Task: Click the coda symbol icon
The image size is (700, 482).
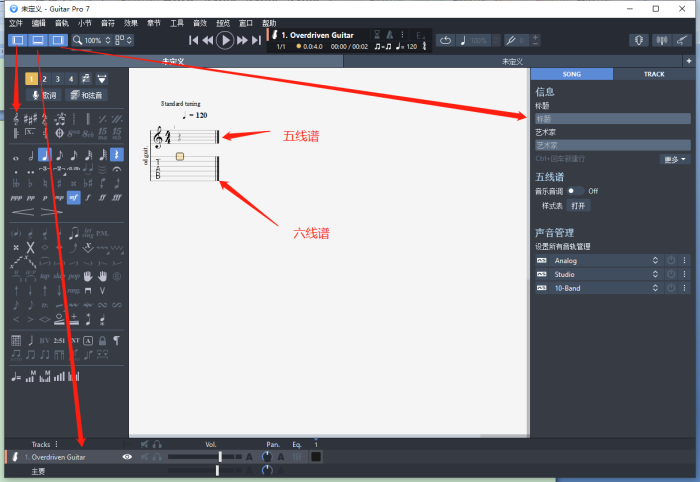Action: [59, 133]
